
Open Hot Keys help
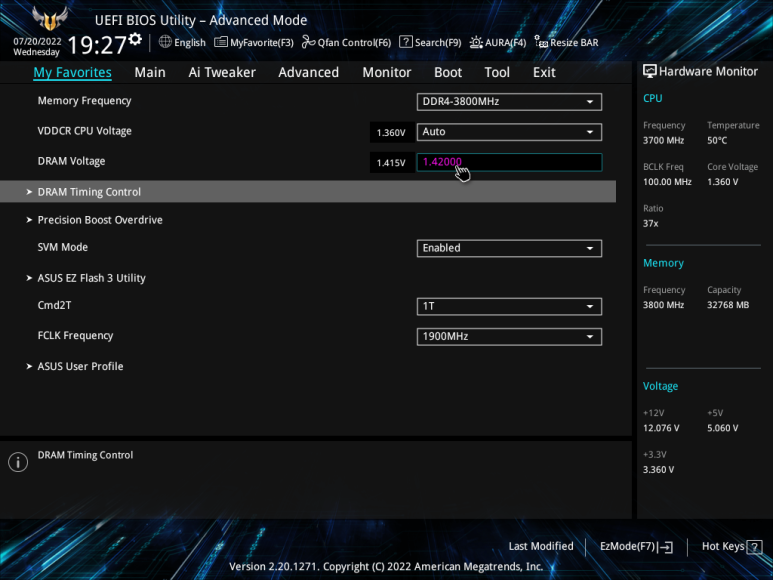point(732,546)
